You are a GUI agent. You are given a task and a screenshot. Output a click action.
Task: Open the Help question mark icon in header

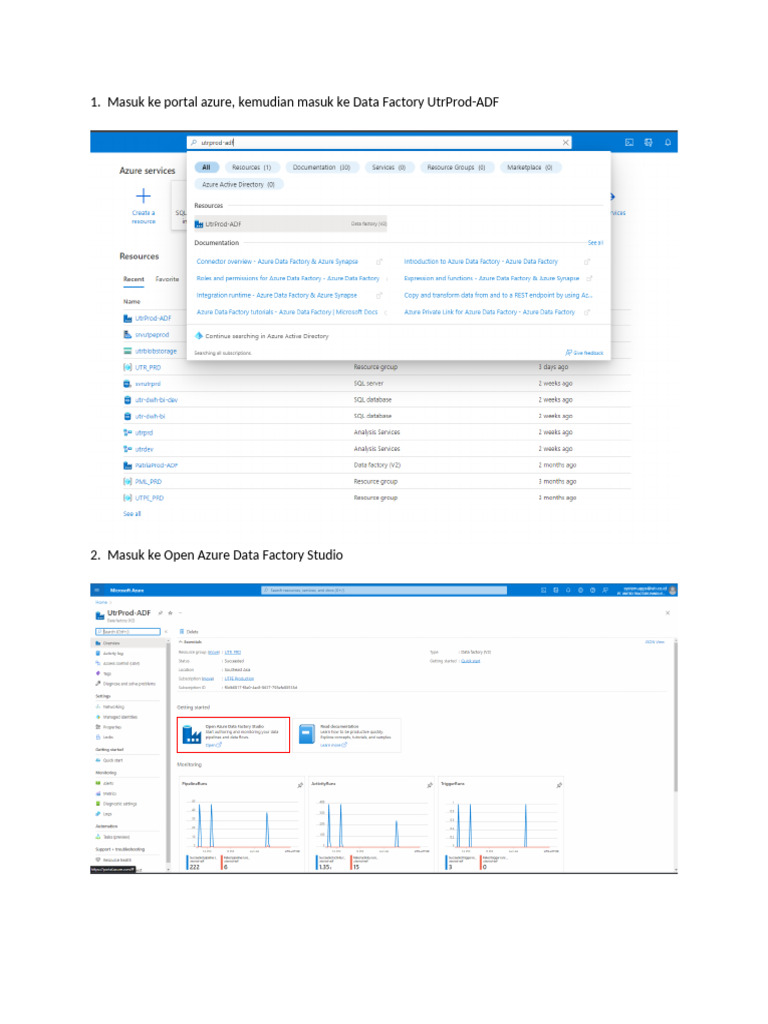[x=593, y=590]
